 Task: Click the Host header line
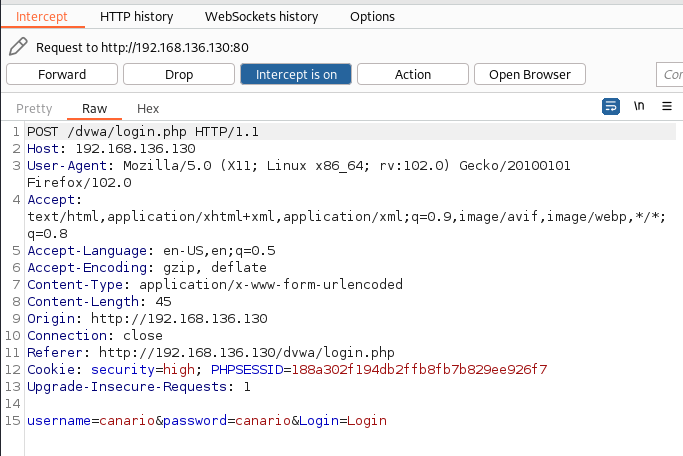tap(111, 149)
